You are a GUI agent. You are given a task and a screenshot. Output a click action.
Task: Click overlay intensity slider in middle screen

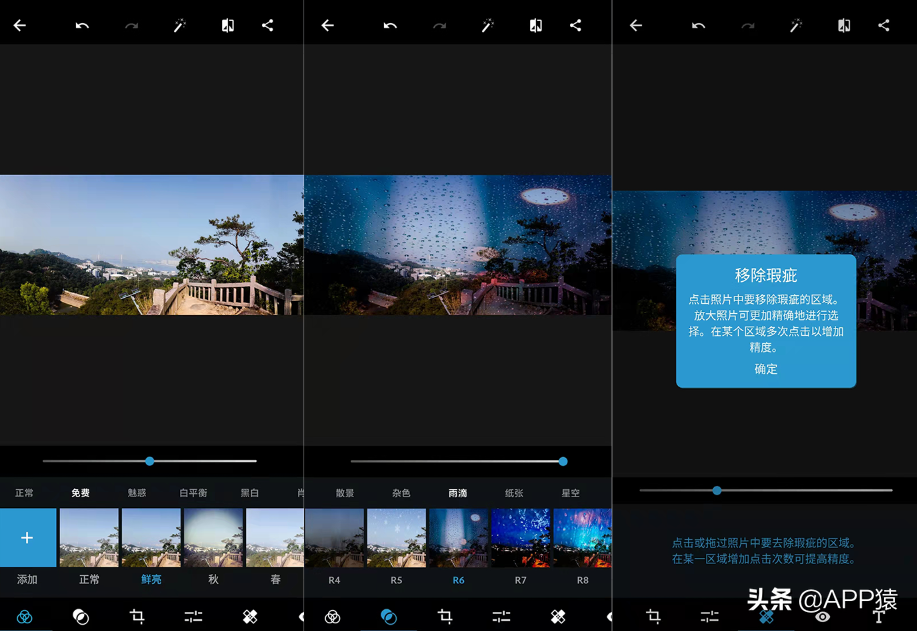459,461
